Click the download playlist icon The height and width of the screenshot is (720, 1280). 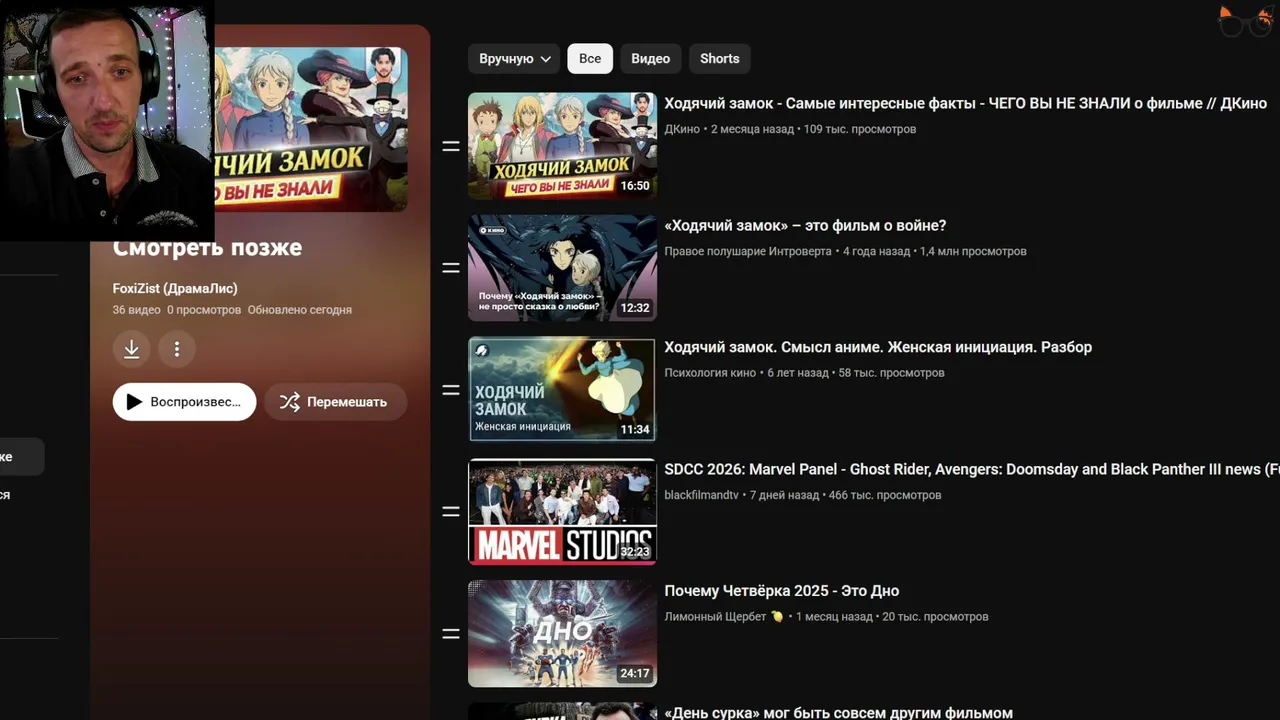click(x=131, y=349)
